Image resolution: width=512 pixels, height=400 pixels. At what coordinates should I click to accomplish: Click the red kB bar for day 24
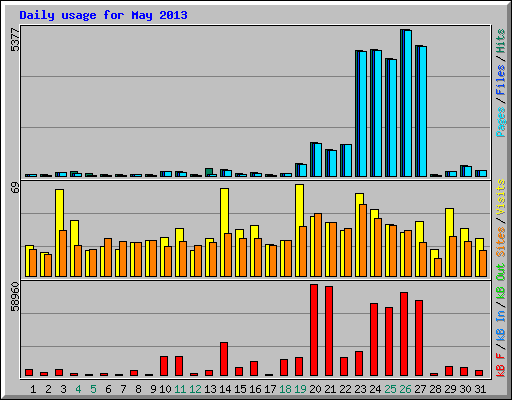point(374,339)
